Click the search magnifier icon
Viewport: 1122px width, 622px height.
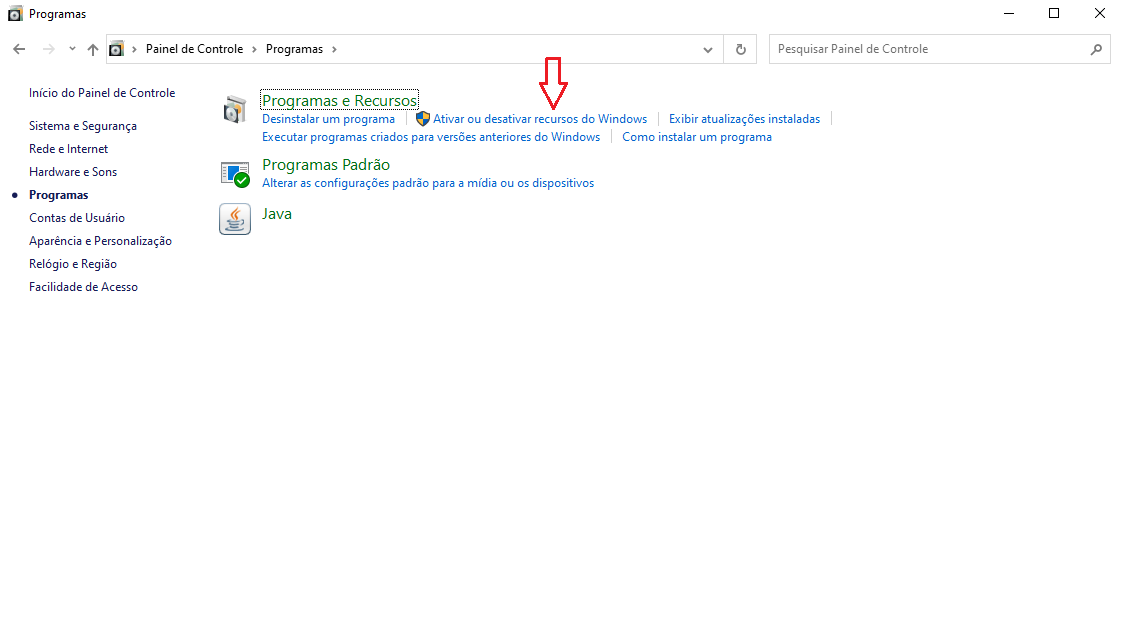1096,49
